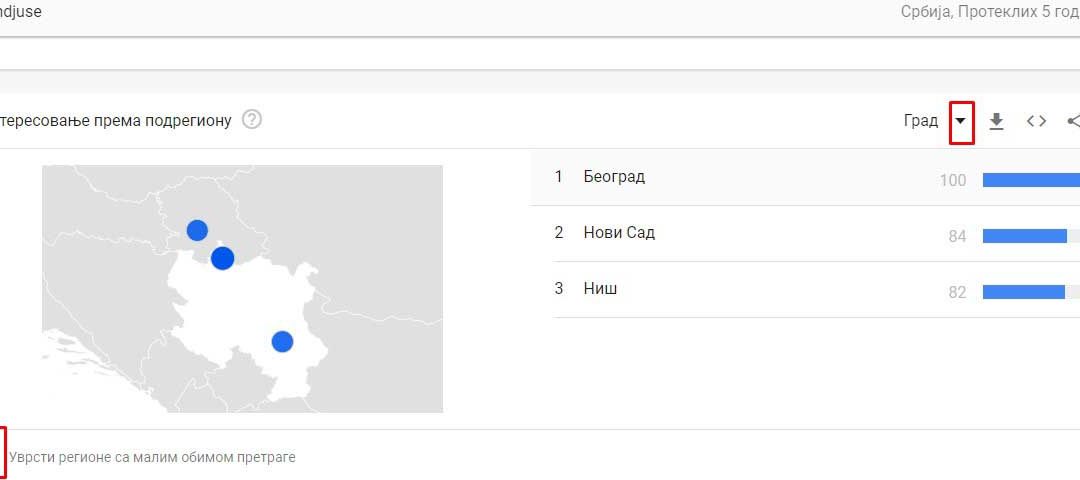Select the Niš dot on the map
The image size is (1080, 480).
coord(282,342)
